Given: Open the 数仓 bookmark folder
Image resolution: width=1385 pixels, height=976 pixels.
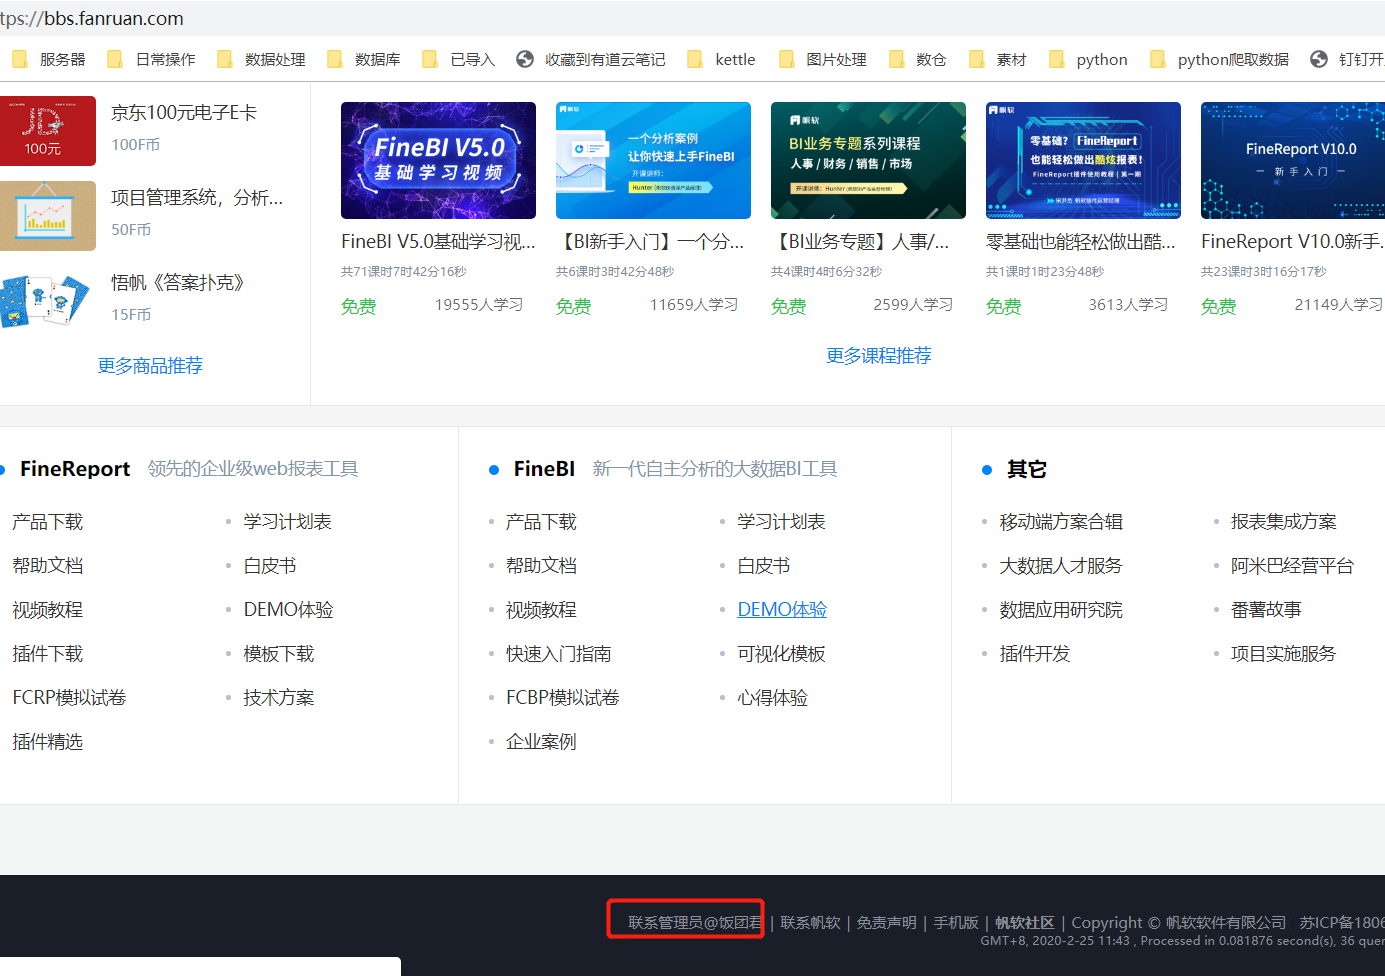Looking at the screenshot, I should 918,60.
